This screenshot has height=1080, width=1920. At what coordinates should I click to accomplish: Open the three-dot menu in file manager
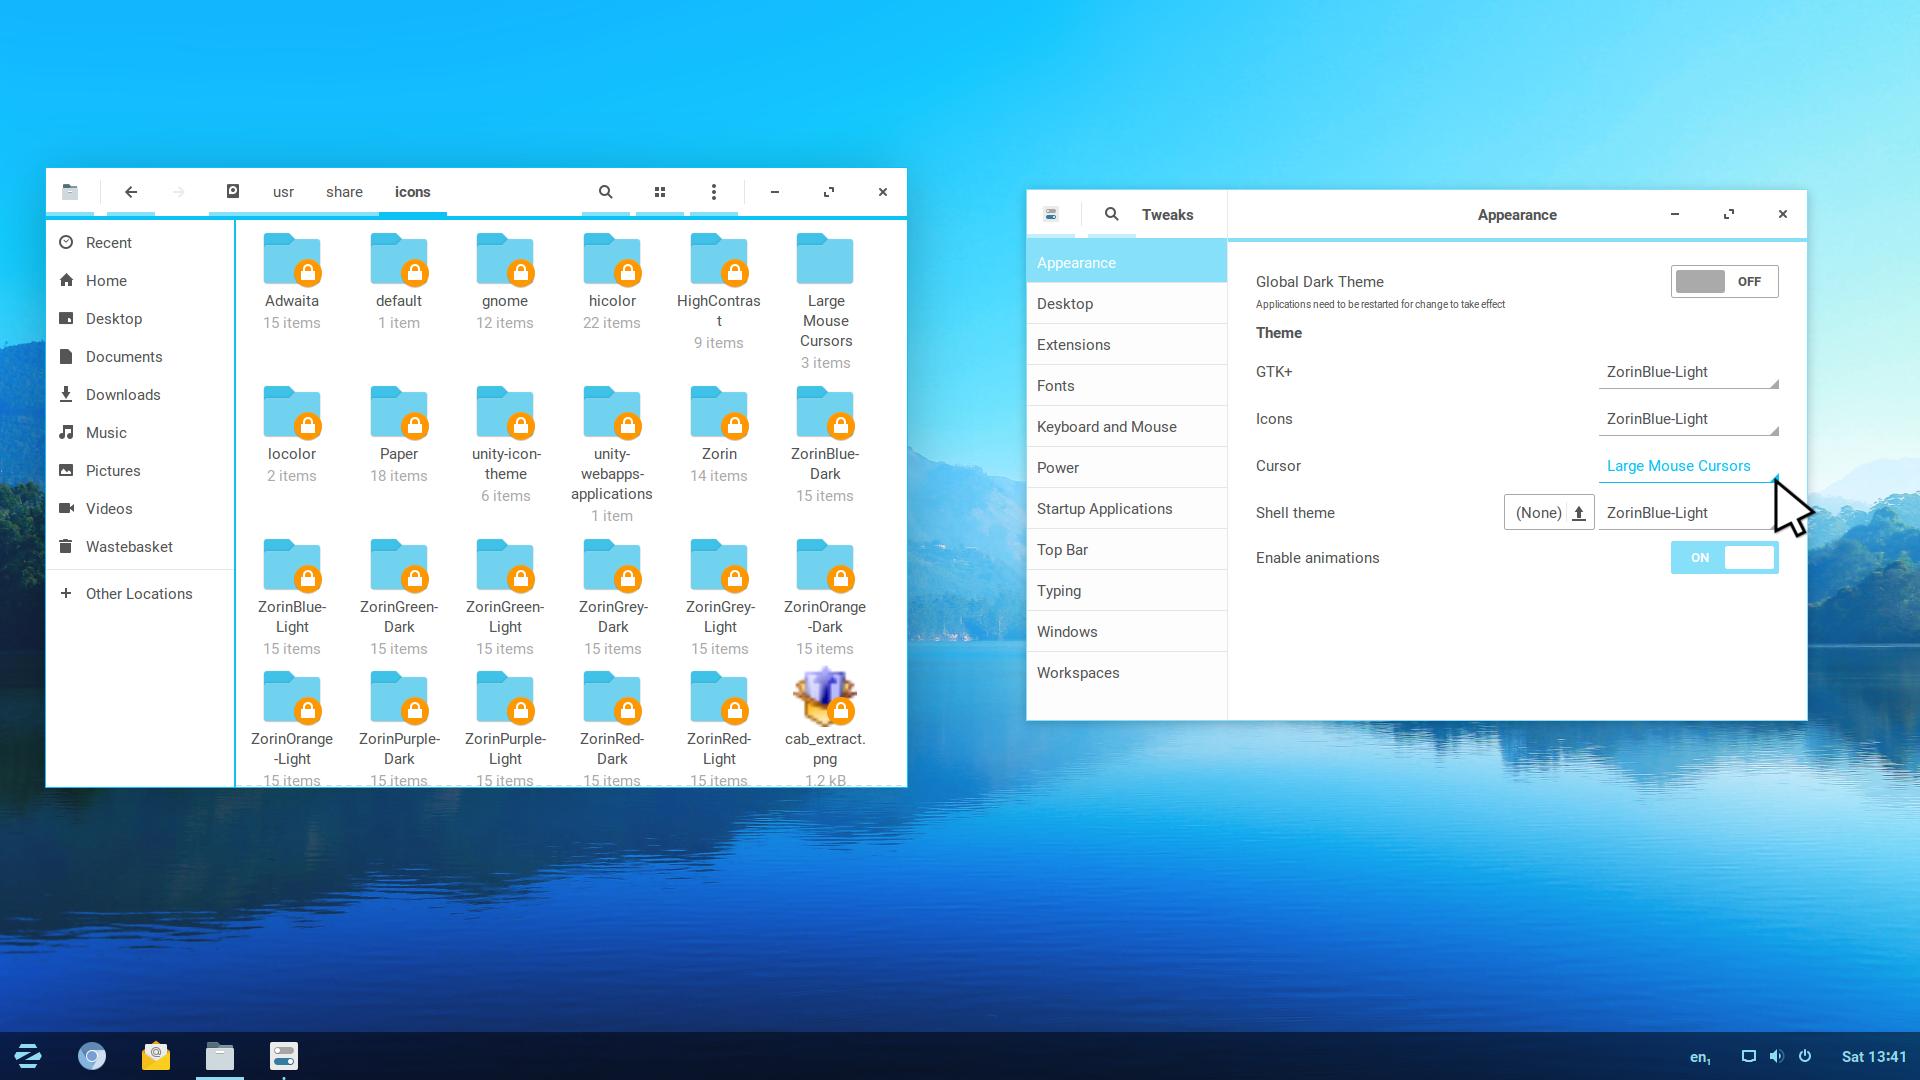[713, 192]
